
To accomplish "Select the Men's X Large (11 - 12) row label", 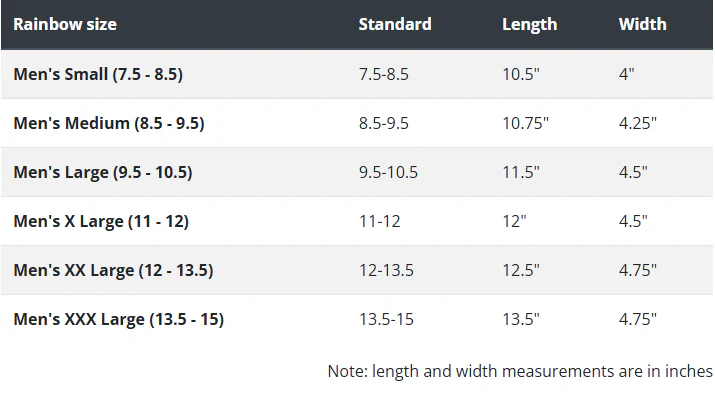I will tap(101, 222).
